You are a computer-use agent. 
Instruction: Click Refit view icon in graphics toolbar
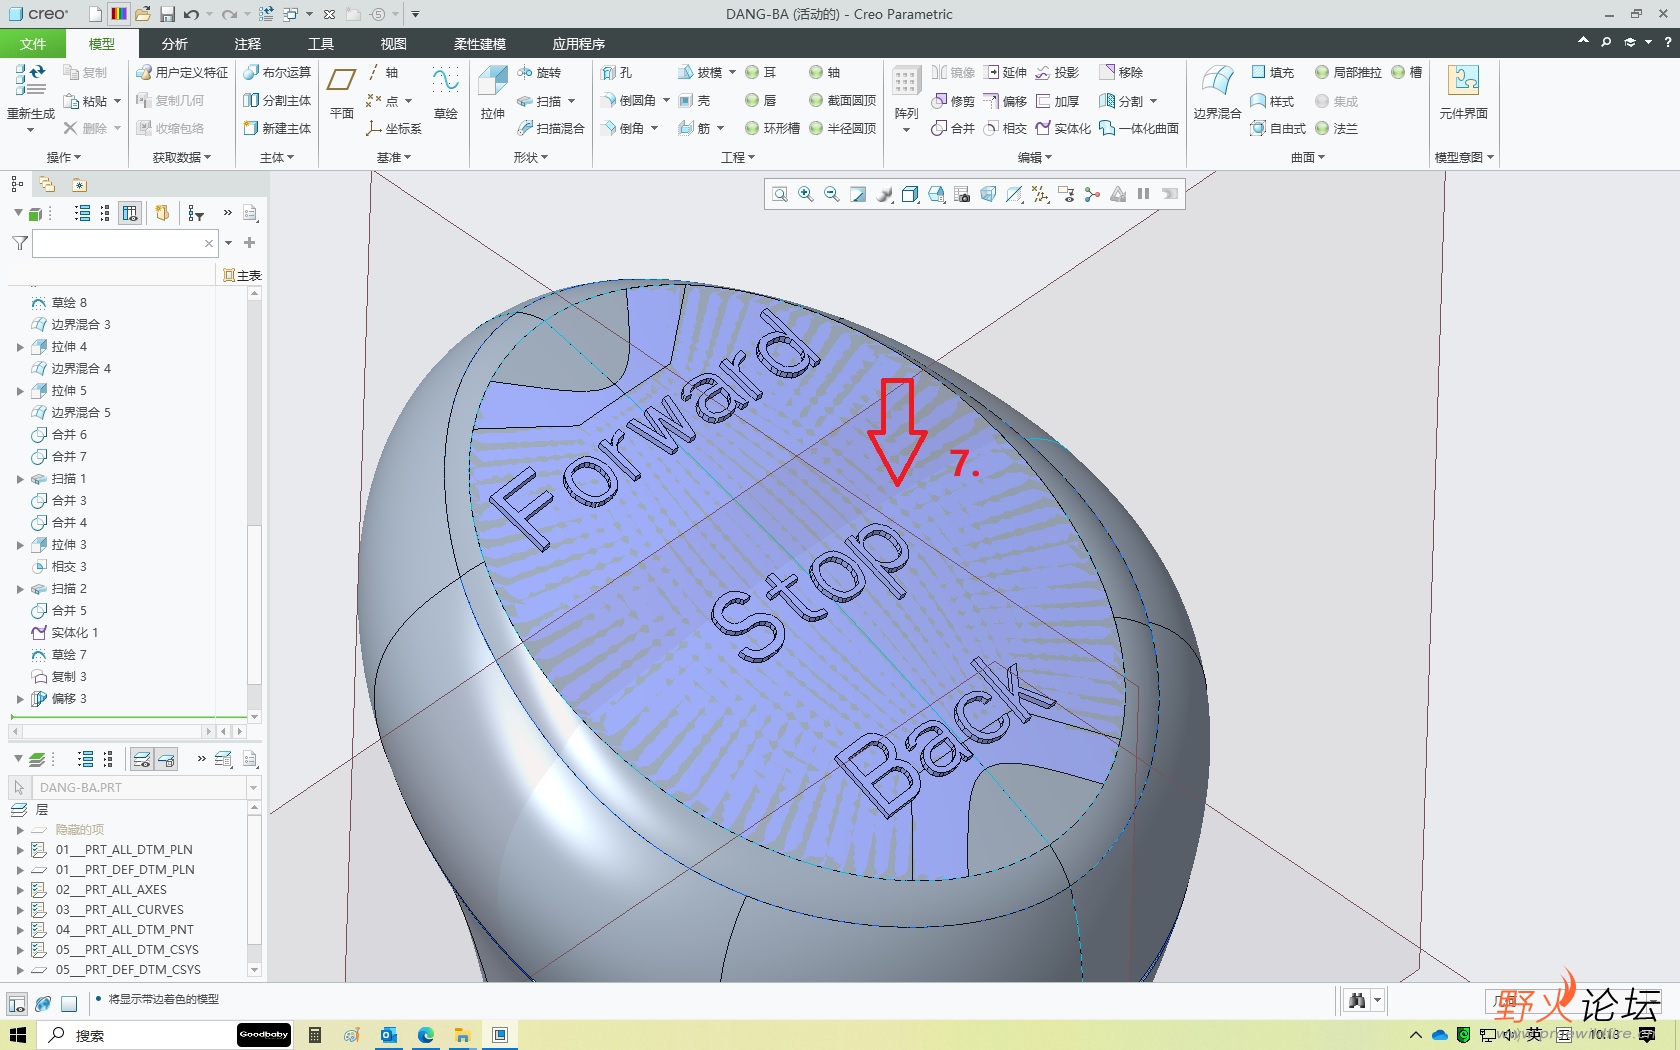pos(780,194)
